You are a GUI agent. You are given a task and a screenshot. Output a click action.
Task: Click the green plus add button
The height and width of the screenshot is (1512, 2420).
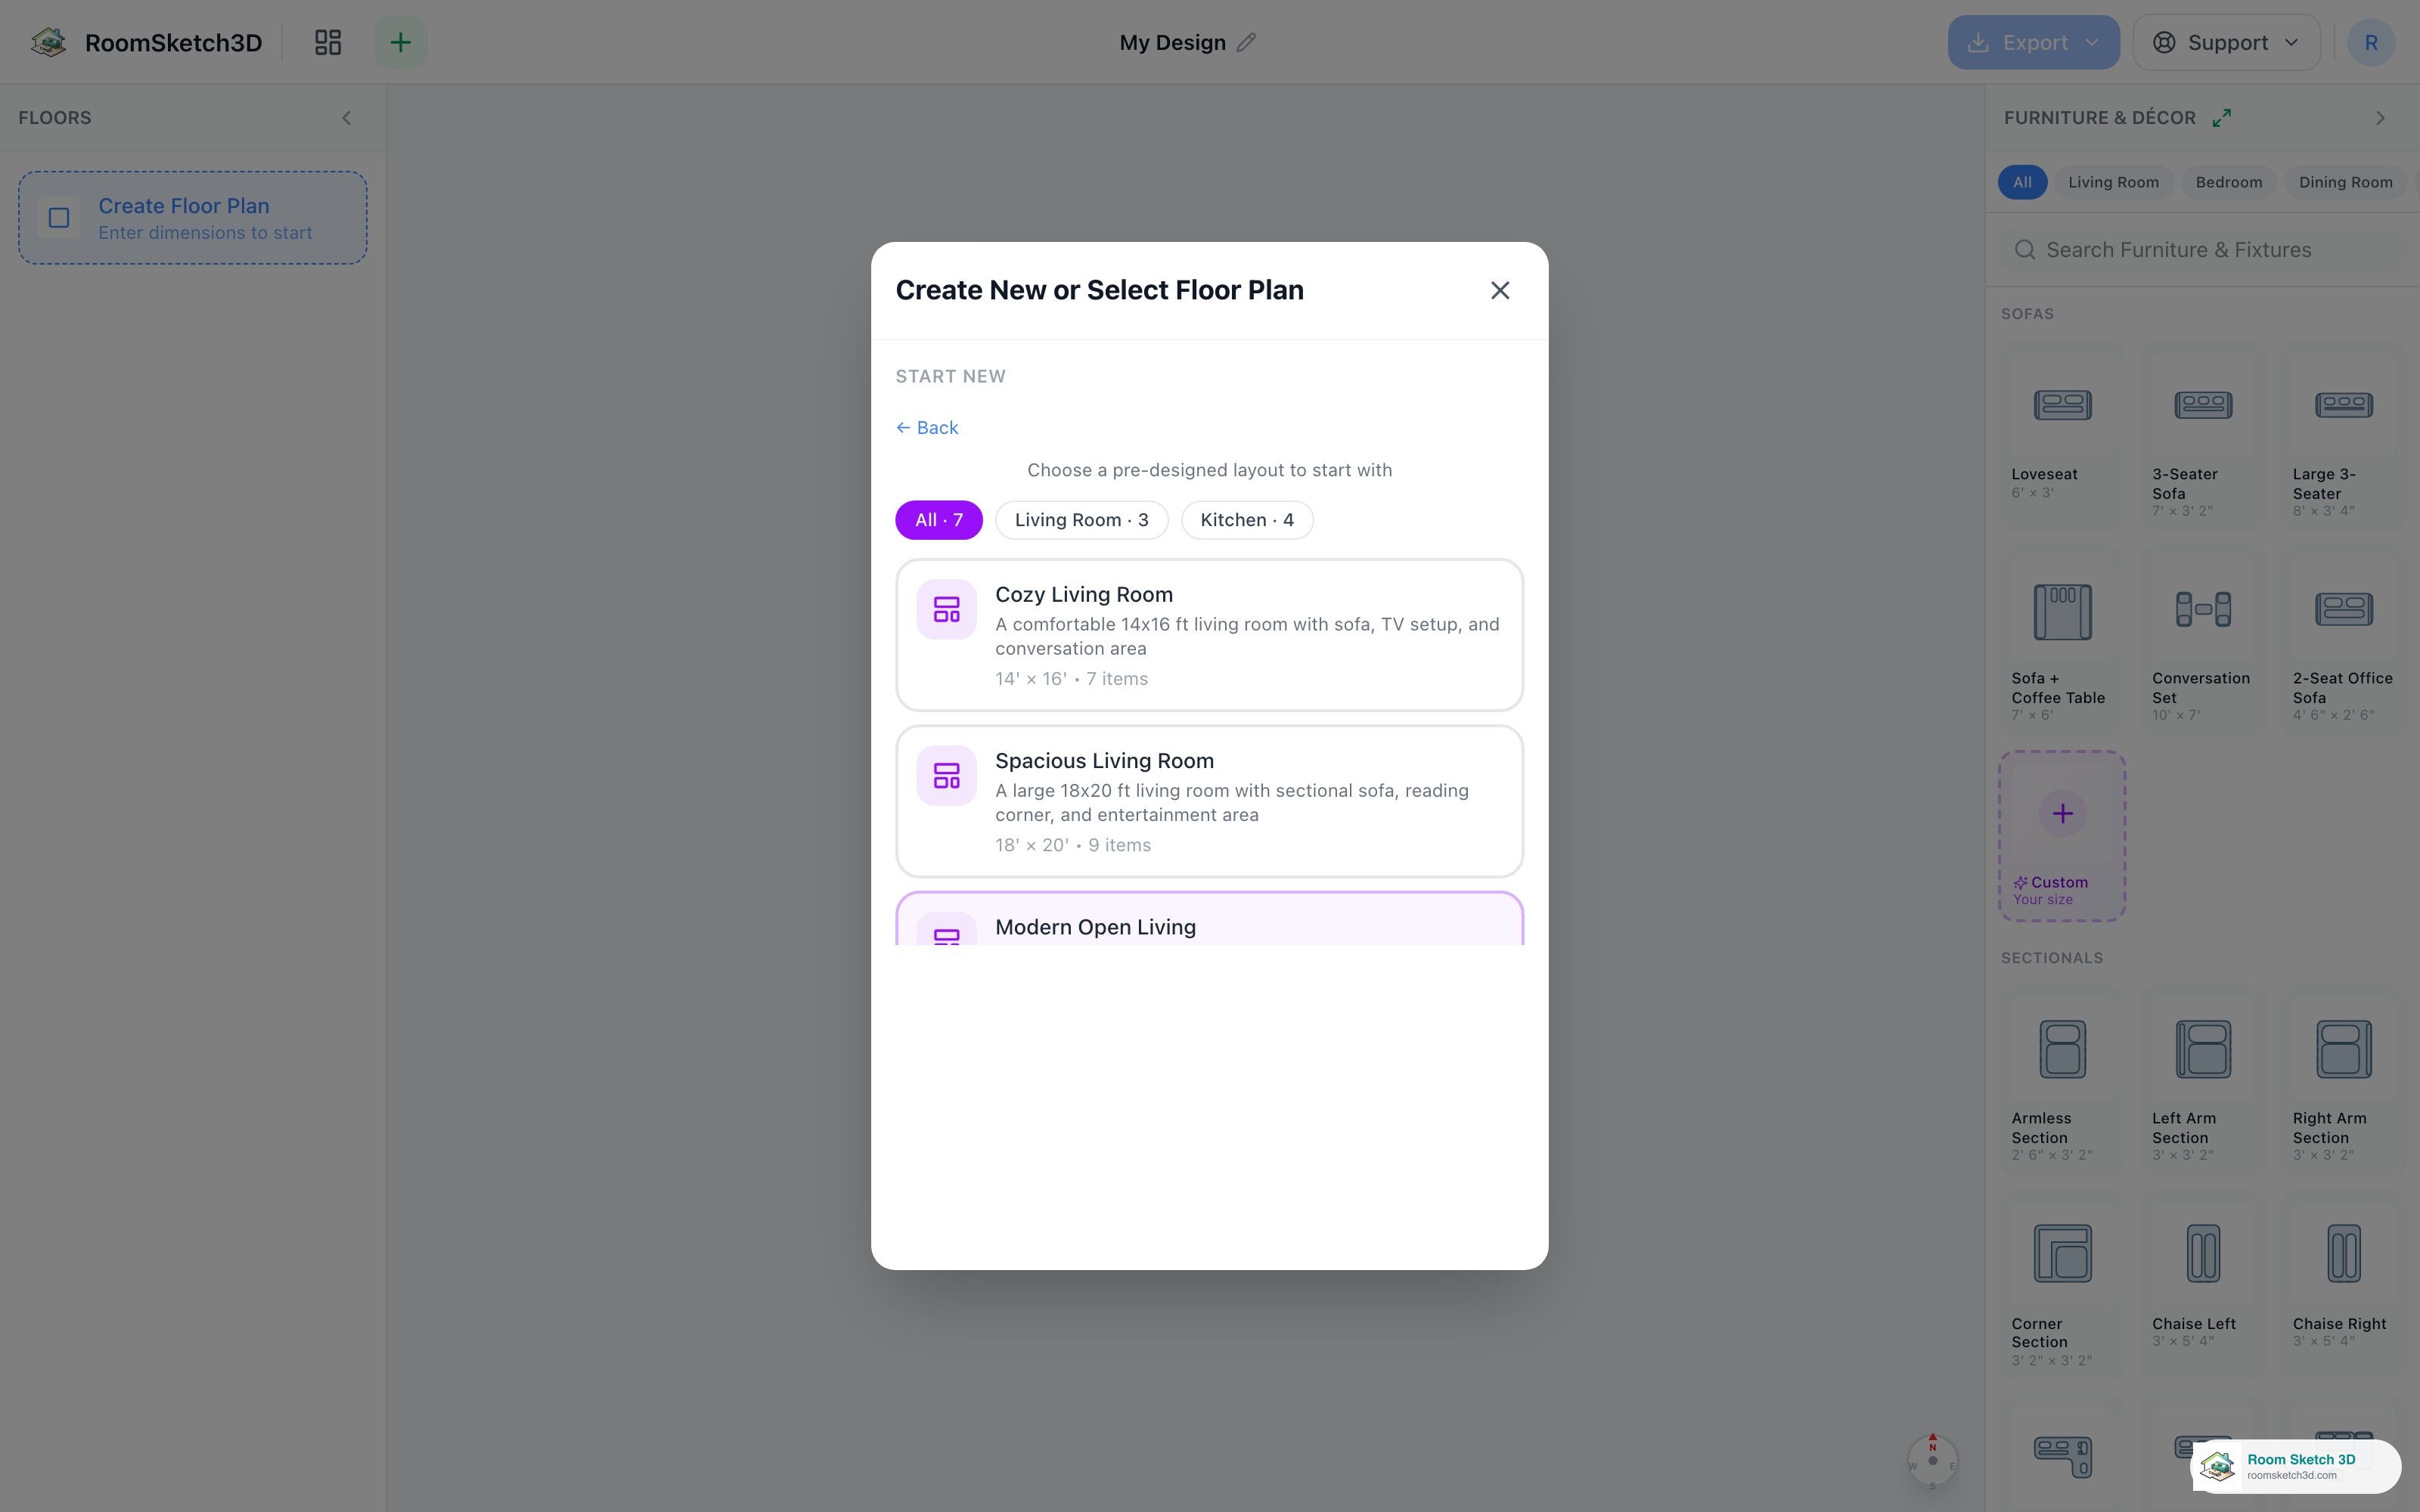(400, 42)
